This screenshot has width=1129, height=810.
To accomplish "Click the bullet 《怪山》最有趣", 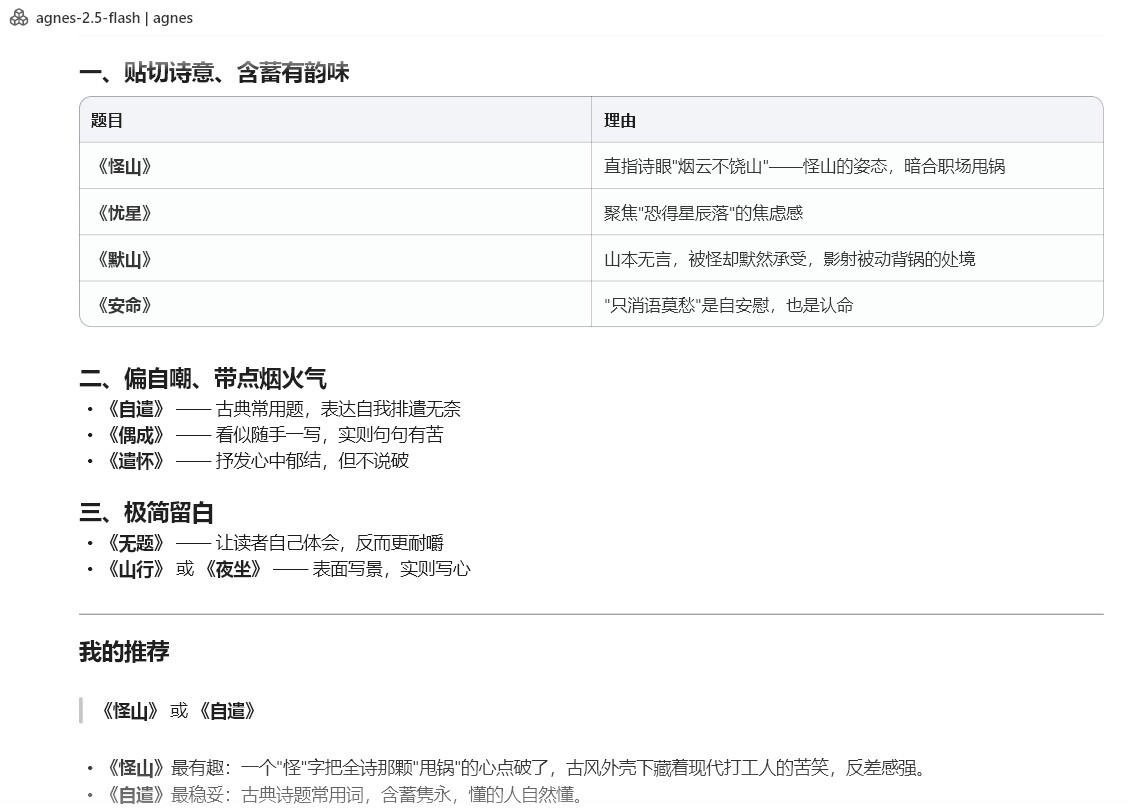I will coord(514,768).
